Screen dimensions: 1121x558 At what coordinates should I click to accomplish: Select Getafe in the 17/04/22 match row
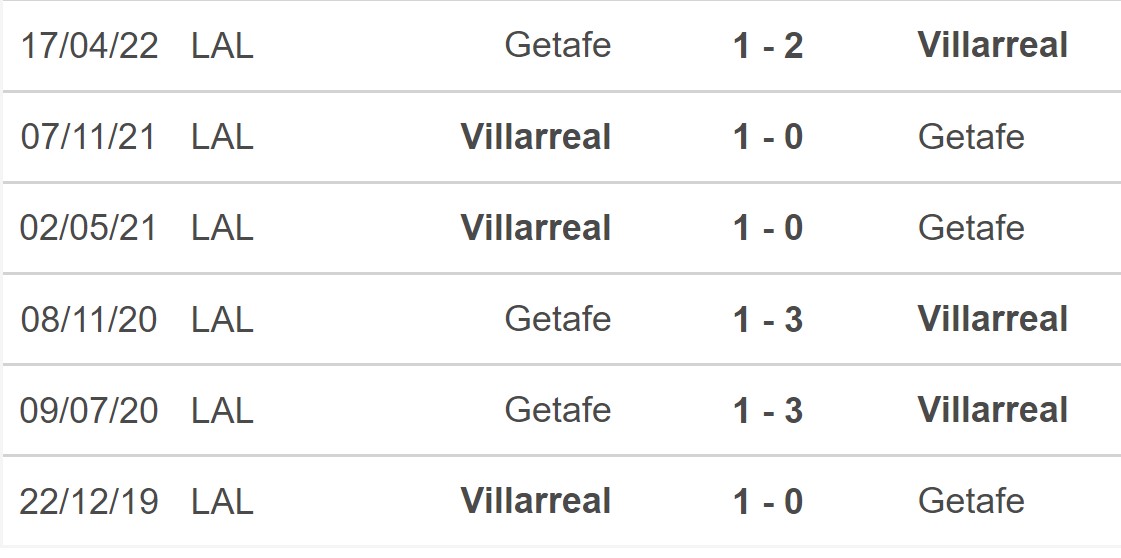point(558,46)
